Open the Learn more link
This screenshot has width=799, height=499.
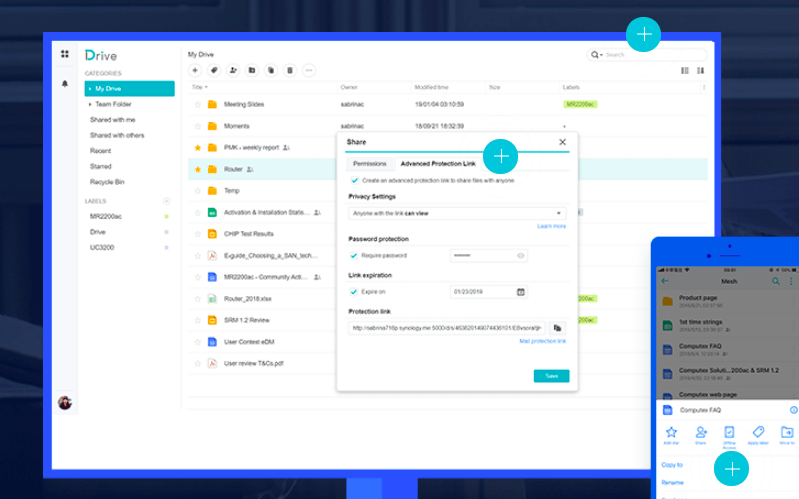[x=551, y=226]
